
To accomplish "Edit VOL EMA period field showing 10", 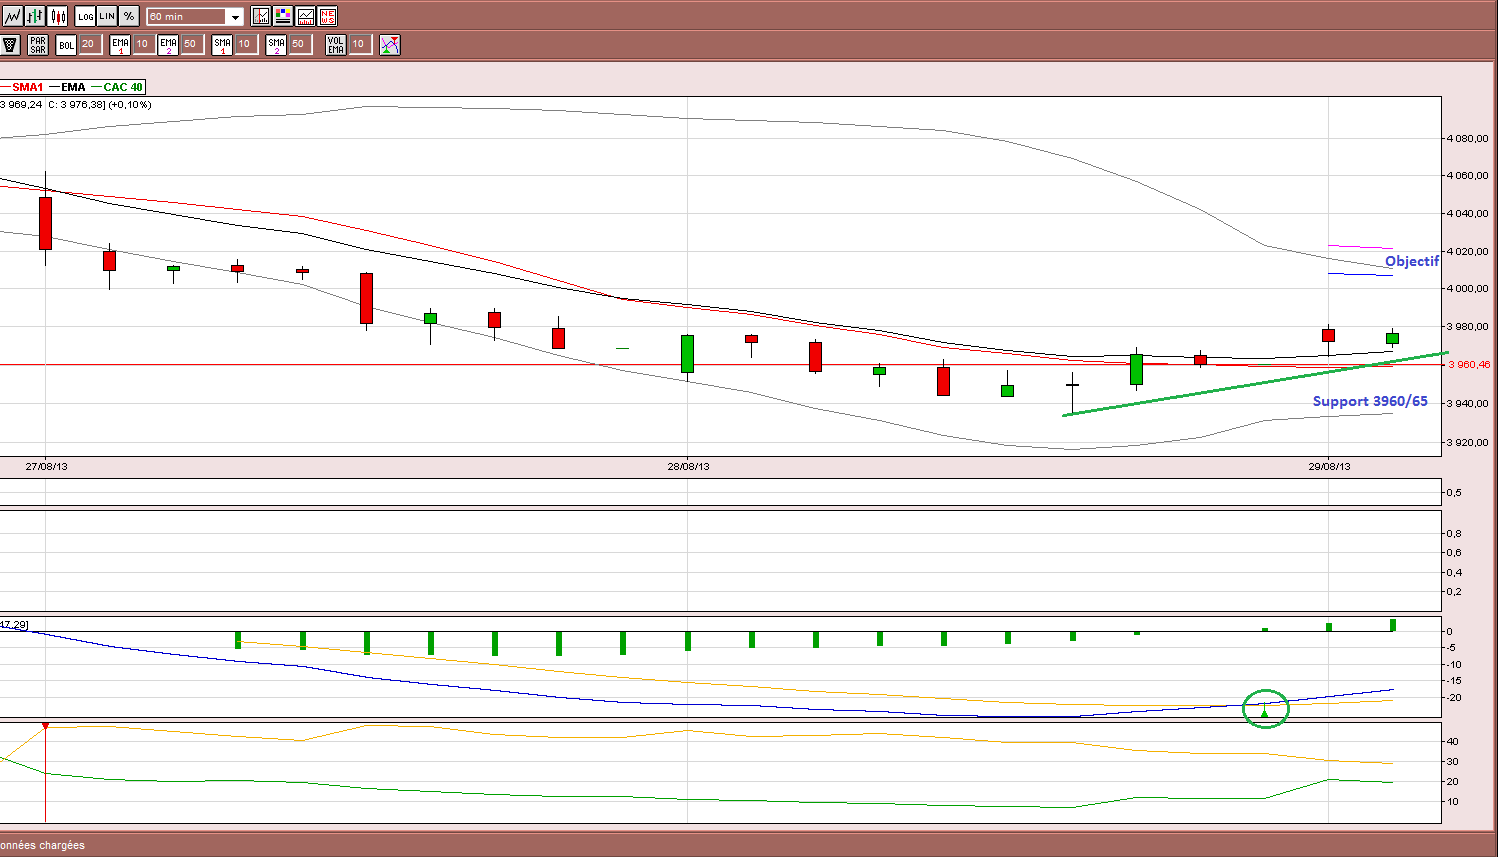I will coord(360,44).
